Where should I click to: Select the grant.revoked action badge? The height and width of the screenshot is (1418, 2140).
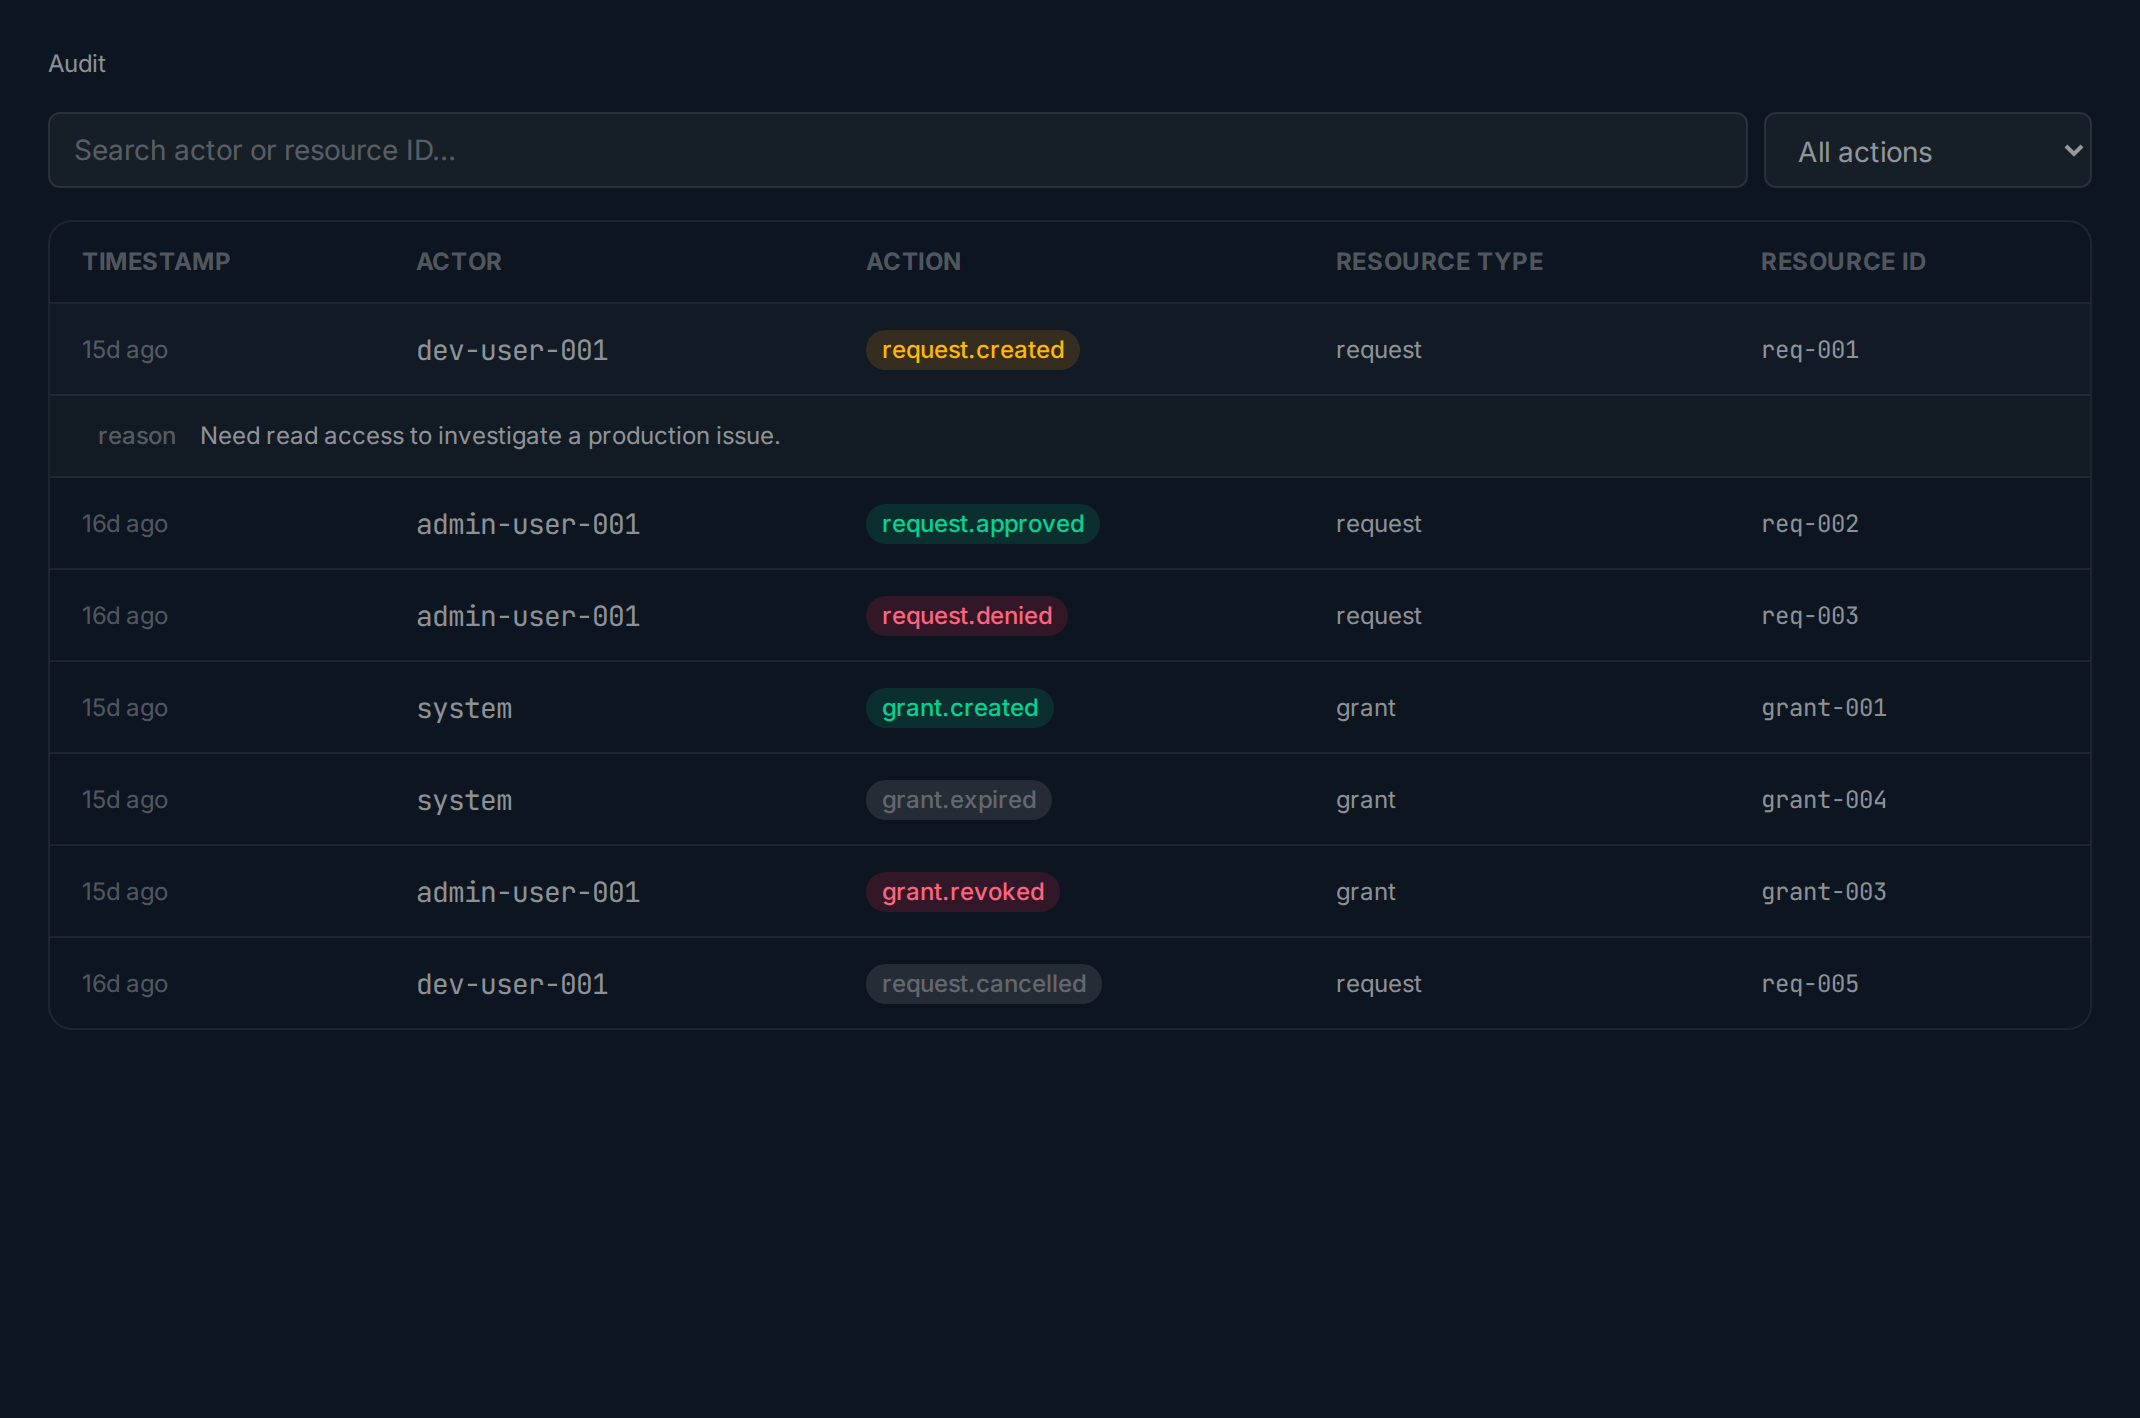coord(962,892)
